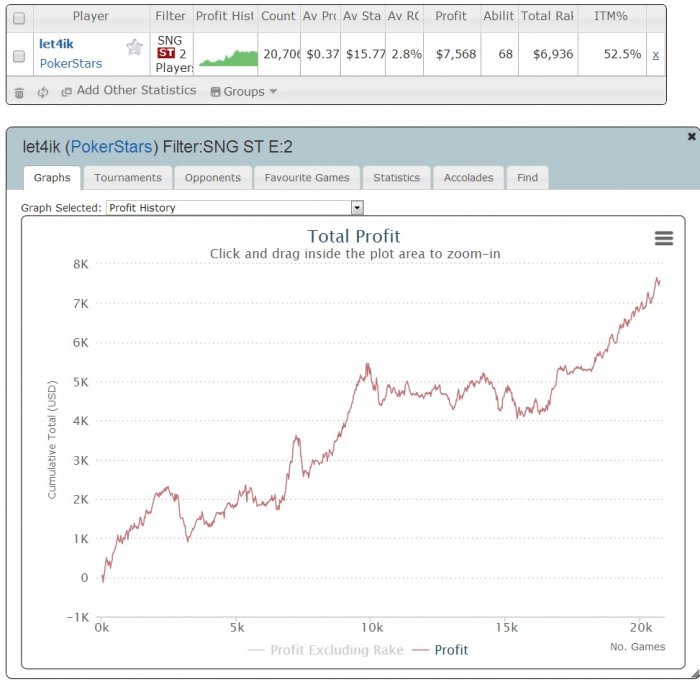Check the let4ik row checkbox
Screen dimensions: 700x687
pyautogui.click(x=19, y=56)
